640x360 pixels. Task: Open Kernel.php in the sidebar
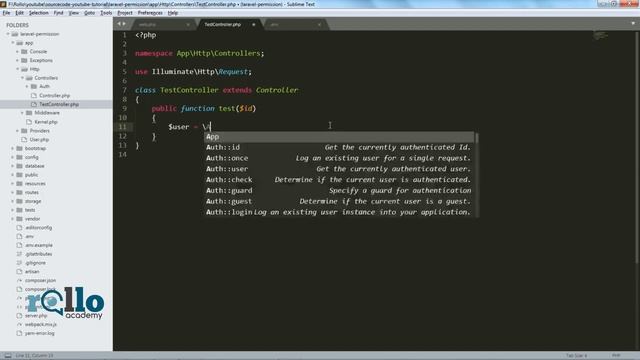46,122
